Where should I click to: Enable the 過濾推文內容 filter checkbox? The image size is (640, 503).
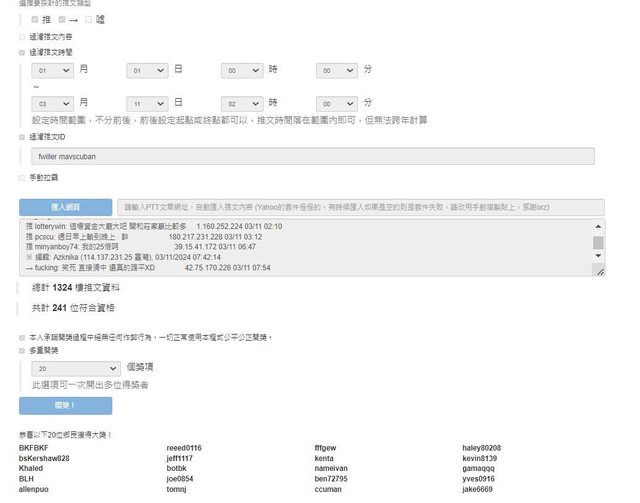[x=23, y=36]
